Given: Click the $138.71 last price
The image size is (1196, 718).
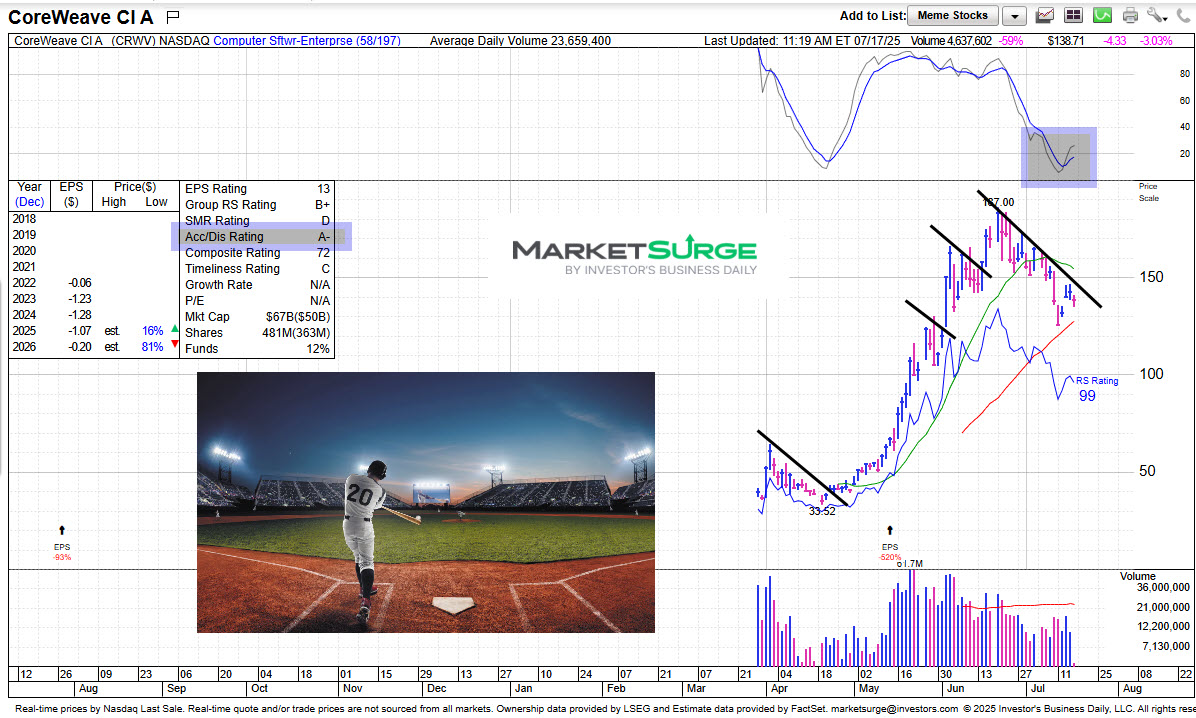Looking at the screenshot, I should (1065, 40).
